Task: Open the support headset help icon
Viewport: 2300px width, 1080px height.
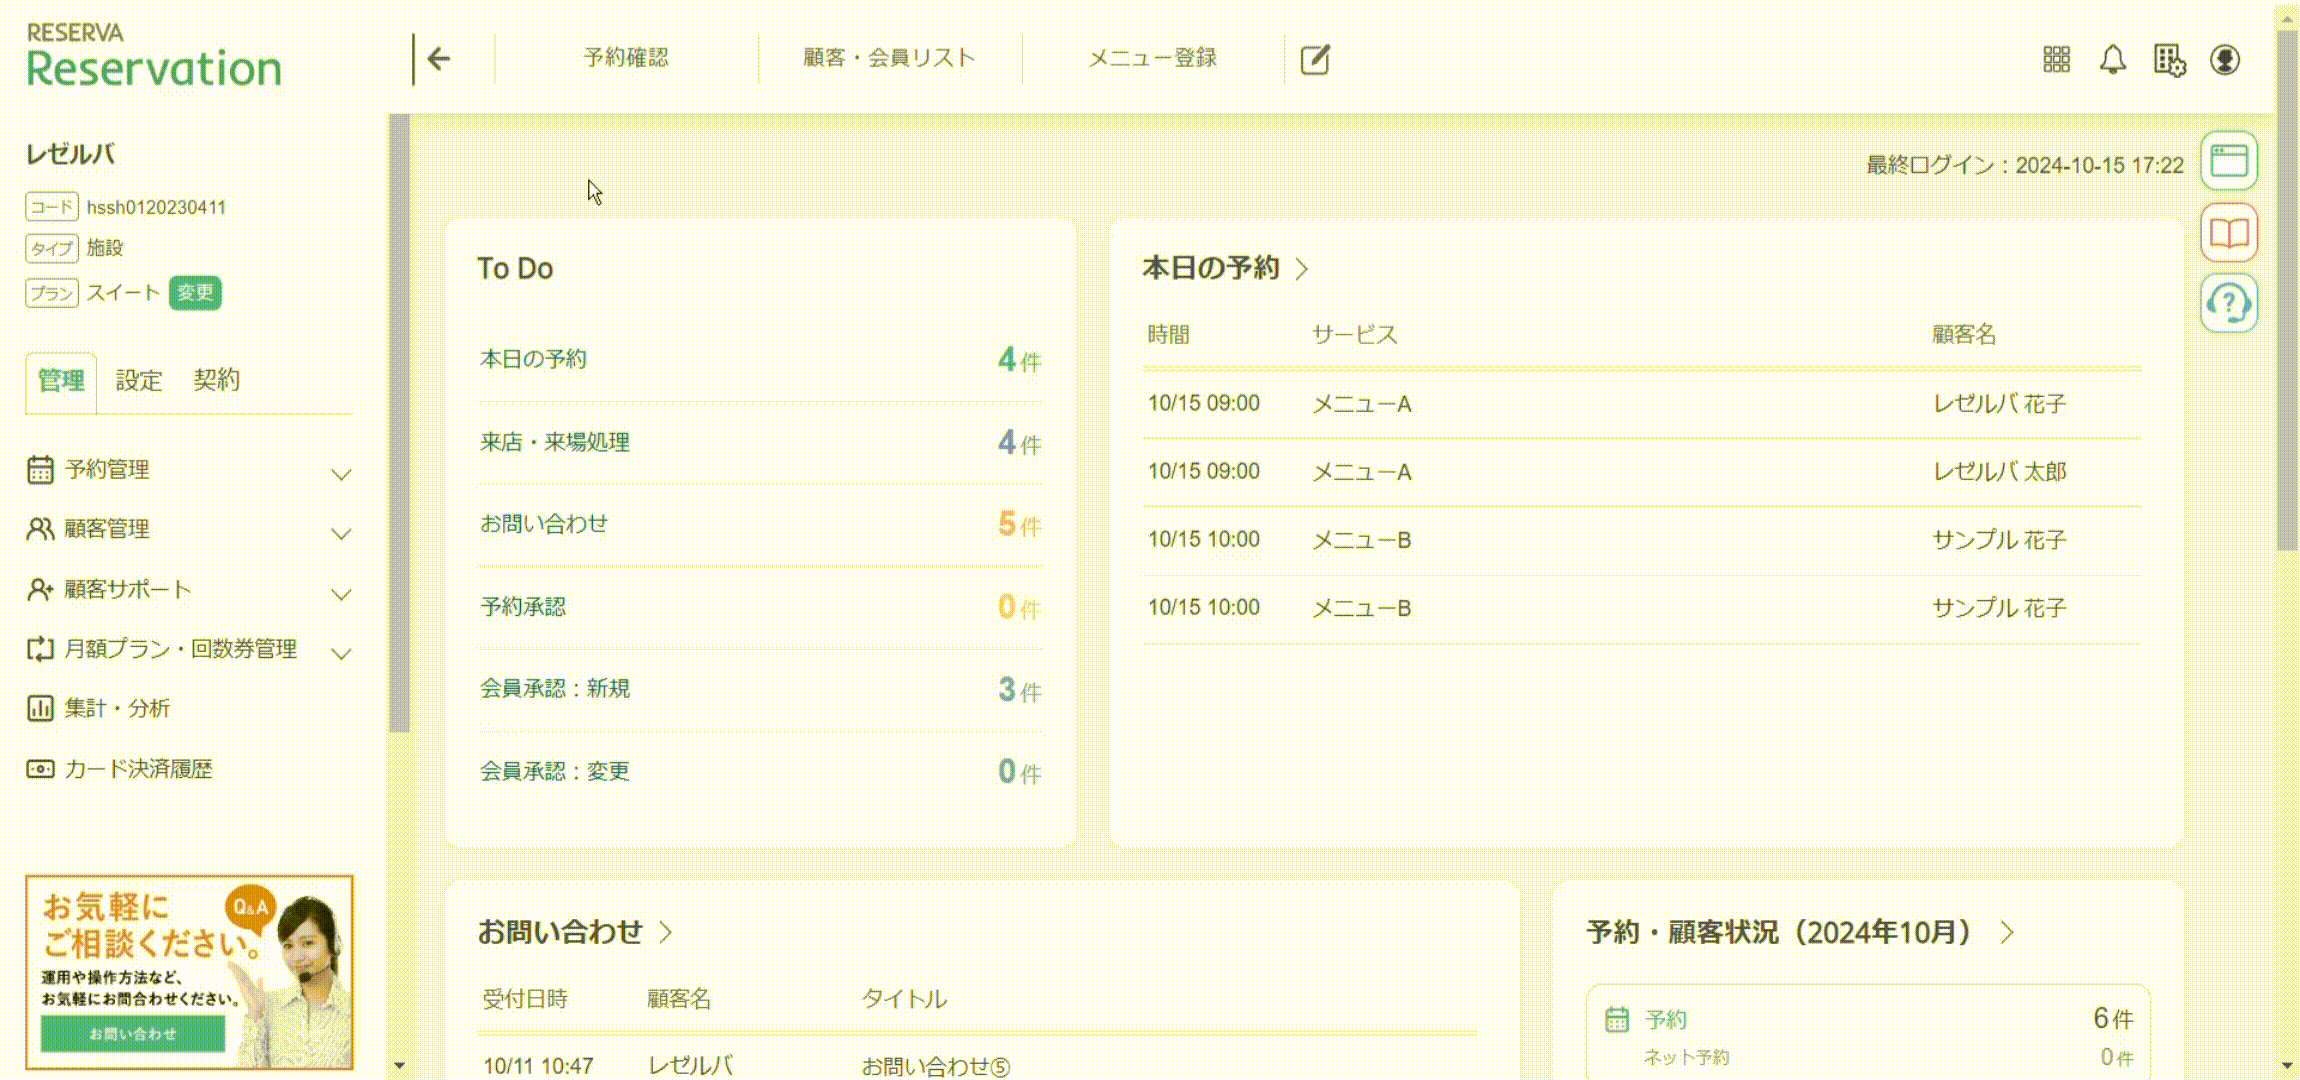Action: tap(2229, 303)
